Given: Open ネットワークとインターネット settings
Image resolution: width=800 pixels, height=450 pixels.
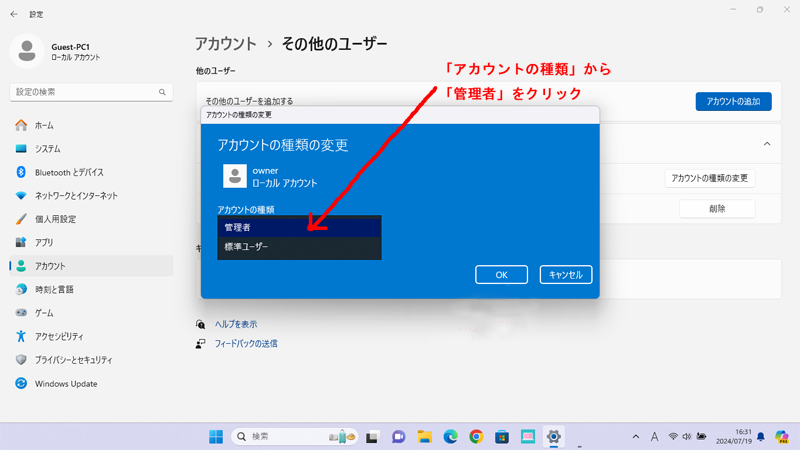Looking at the screenshot, I should pos(75,196).
